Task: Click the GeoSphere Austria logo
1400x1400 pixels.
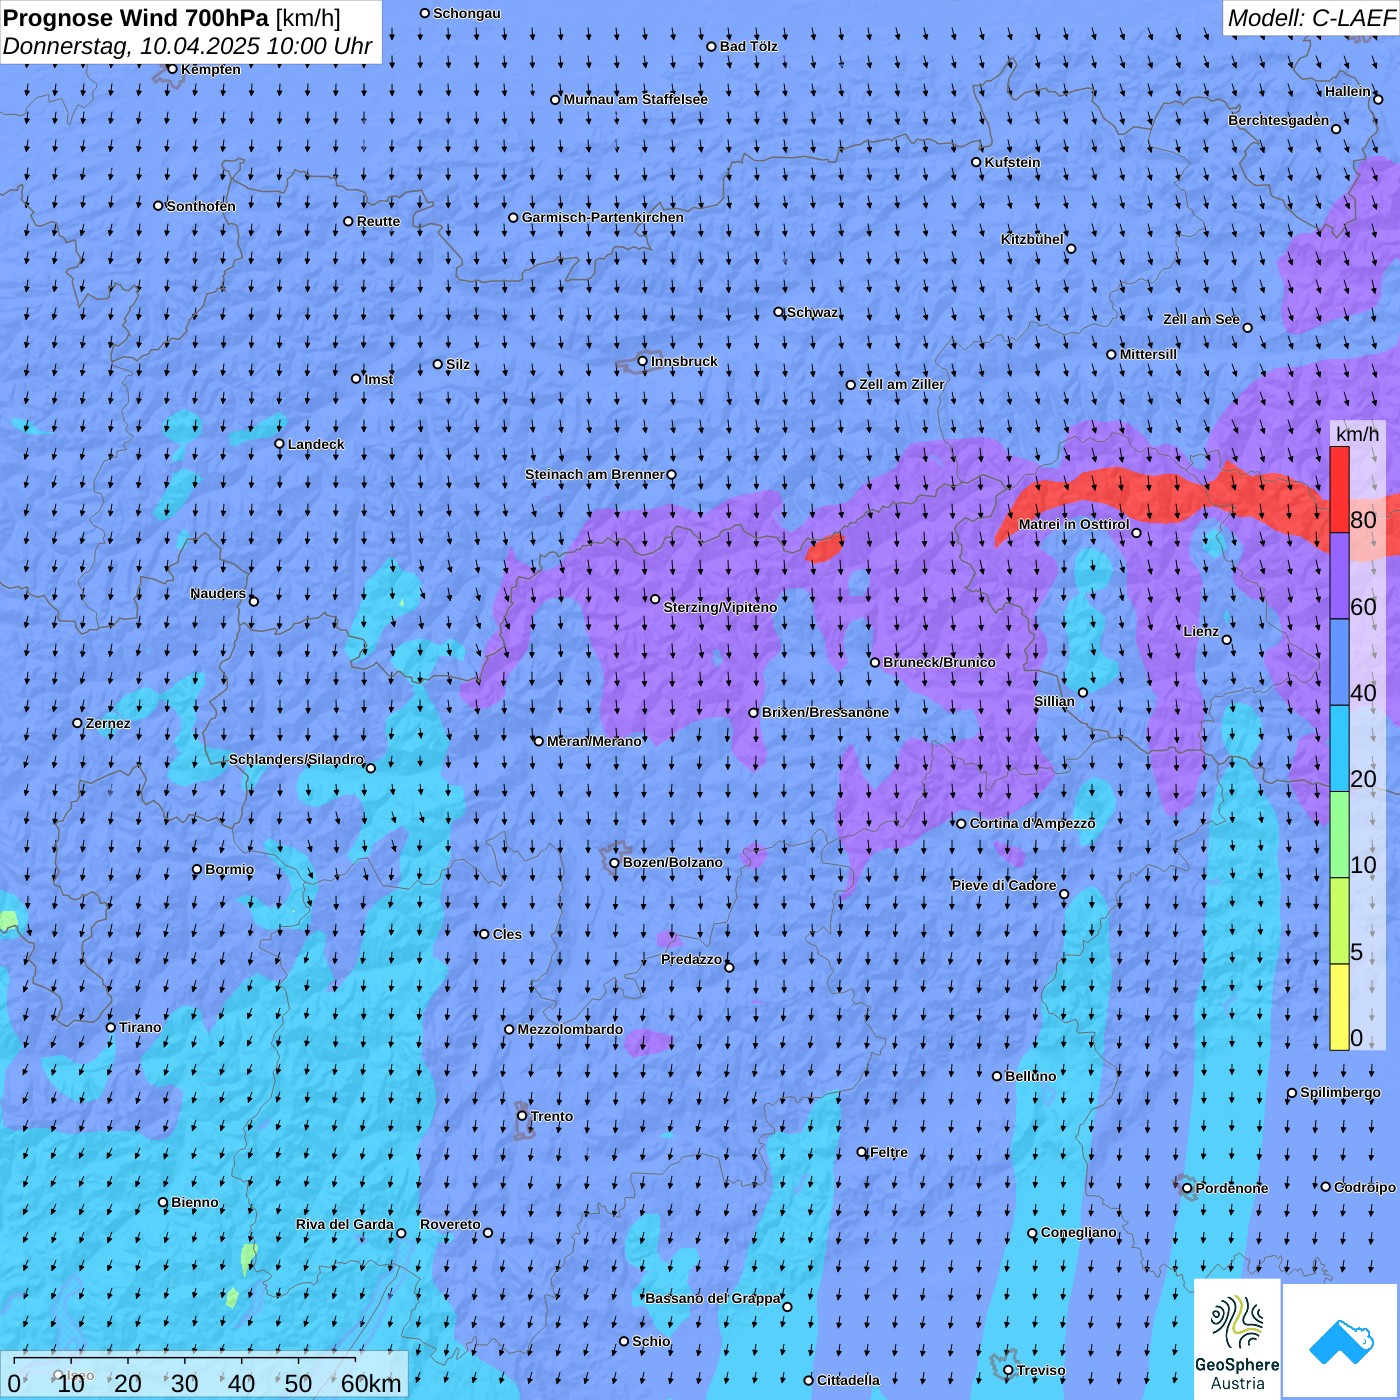Action: (1237, 1339)
